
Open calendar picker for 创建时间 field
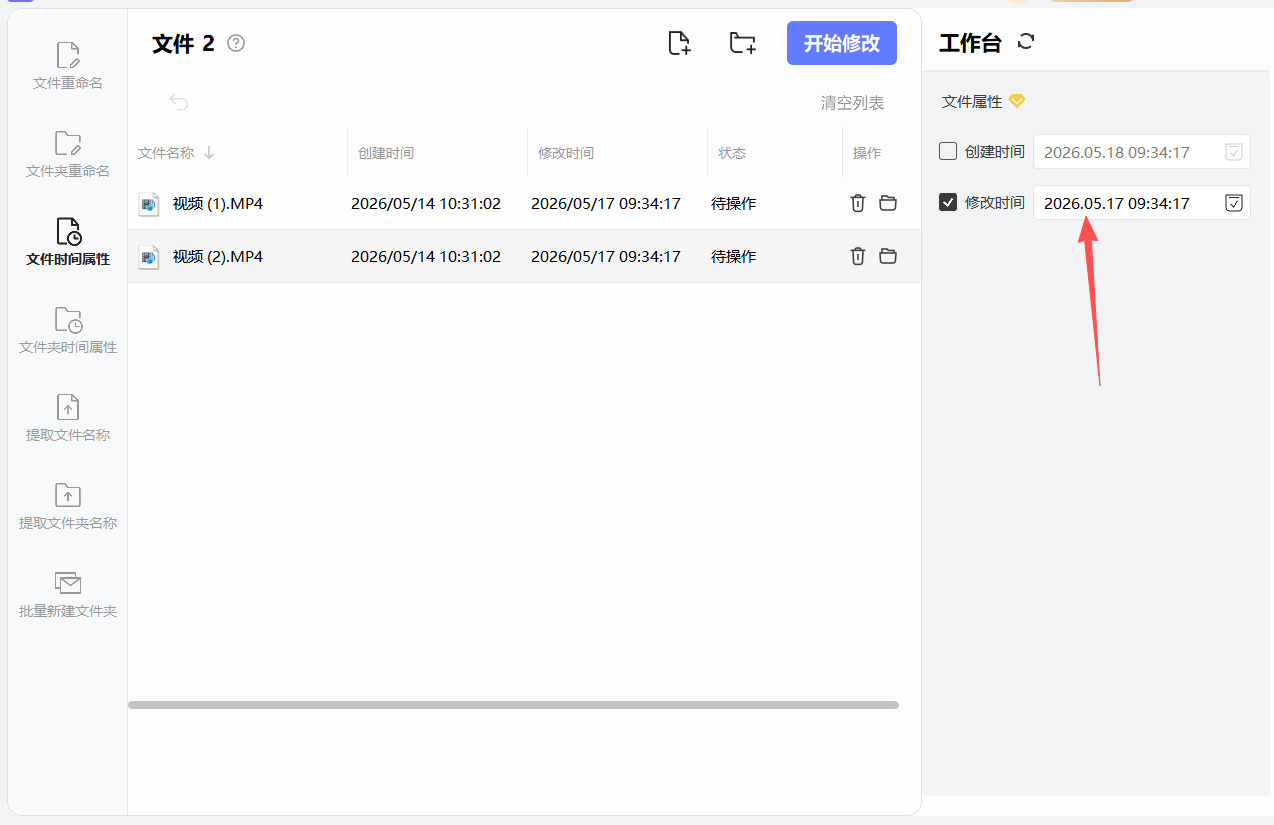(1234, 152)
